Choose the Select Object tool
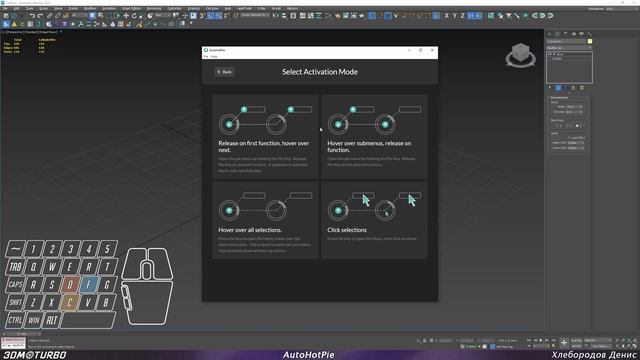This screenshot has height=360, width=640. (x=93, y=16)
